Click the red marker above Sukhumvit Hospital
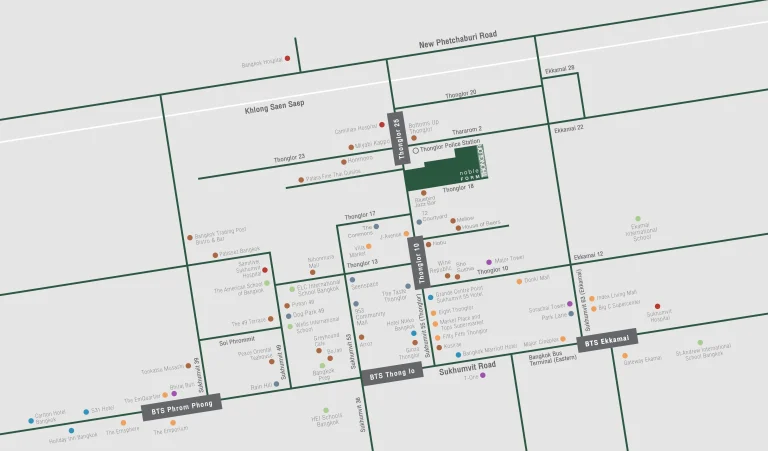The width and height of the screenshot is (768, 451). tap(657, 306)
